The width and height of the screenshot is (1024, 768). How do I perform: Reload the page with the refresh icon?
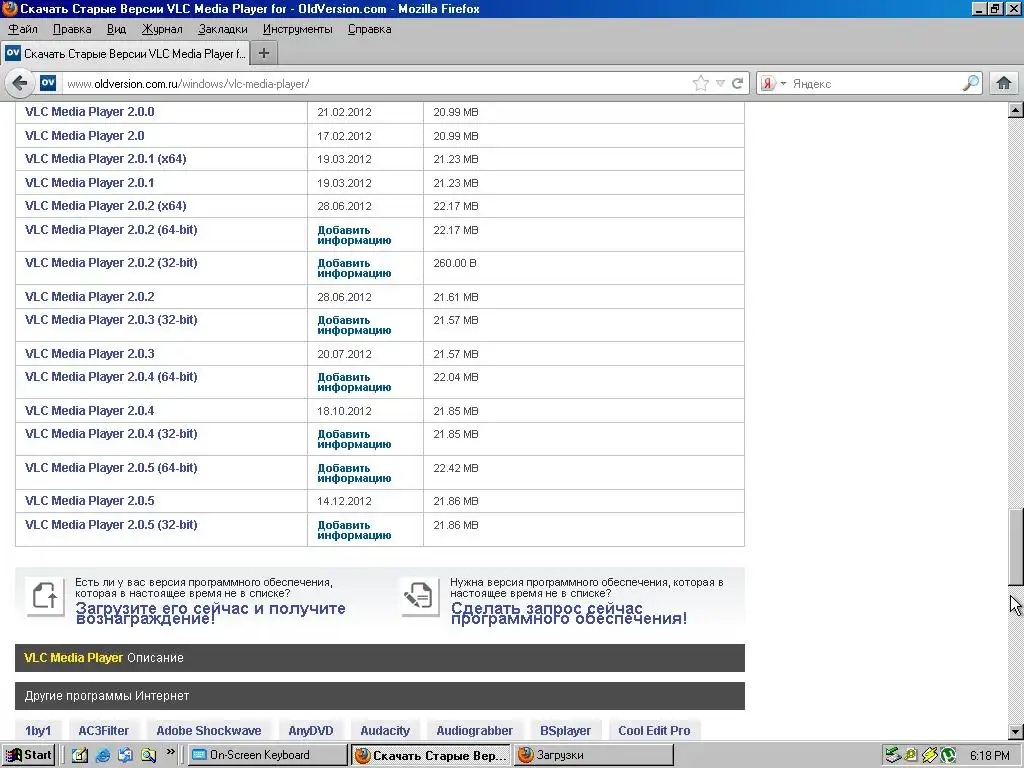737,83
